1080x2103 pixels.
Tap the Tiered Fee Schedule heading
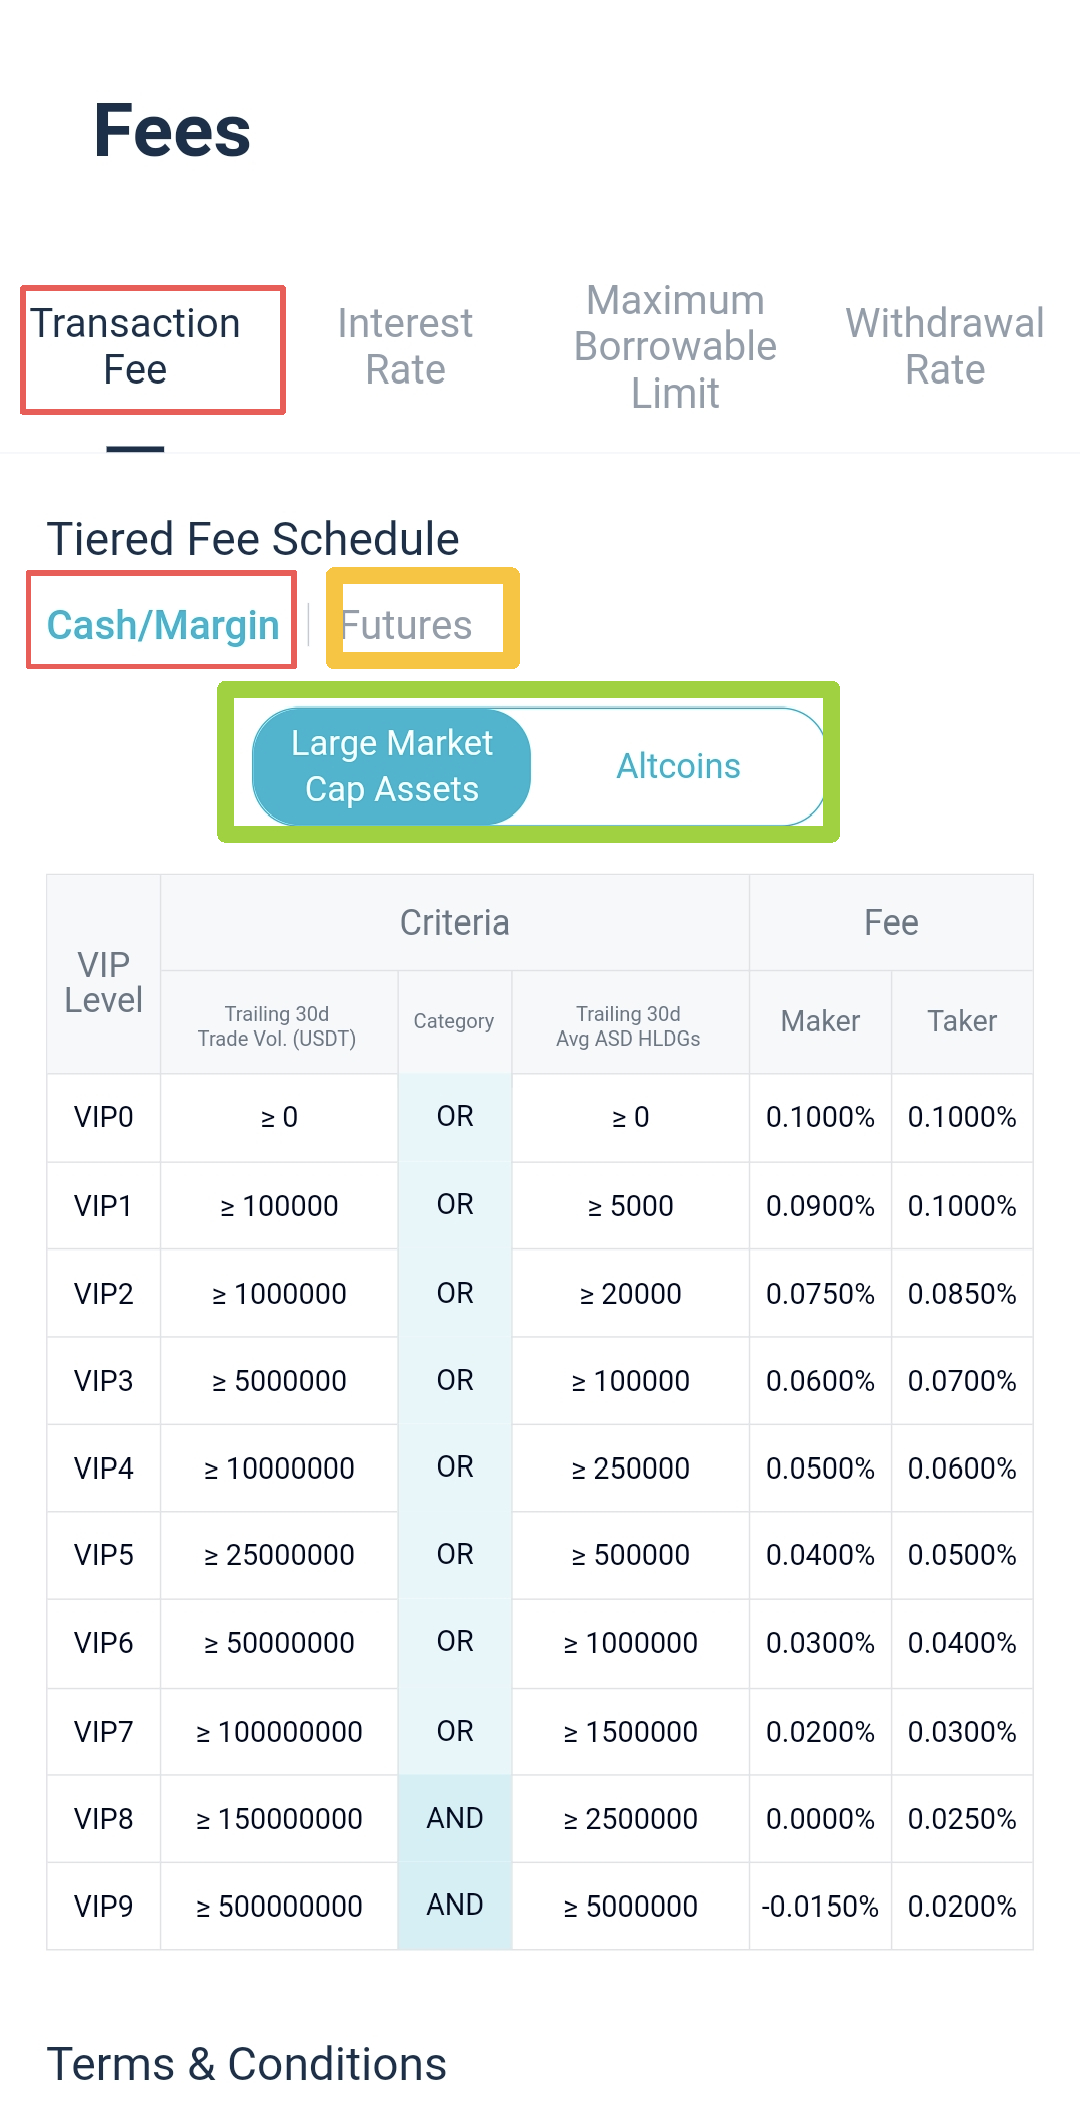click(x=253, y=539)
